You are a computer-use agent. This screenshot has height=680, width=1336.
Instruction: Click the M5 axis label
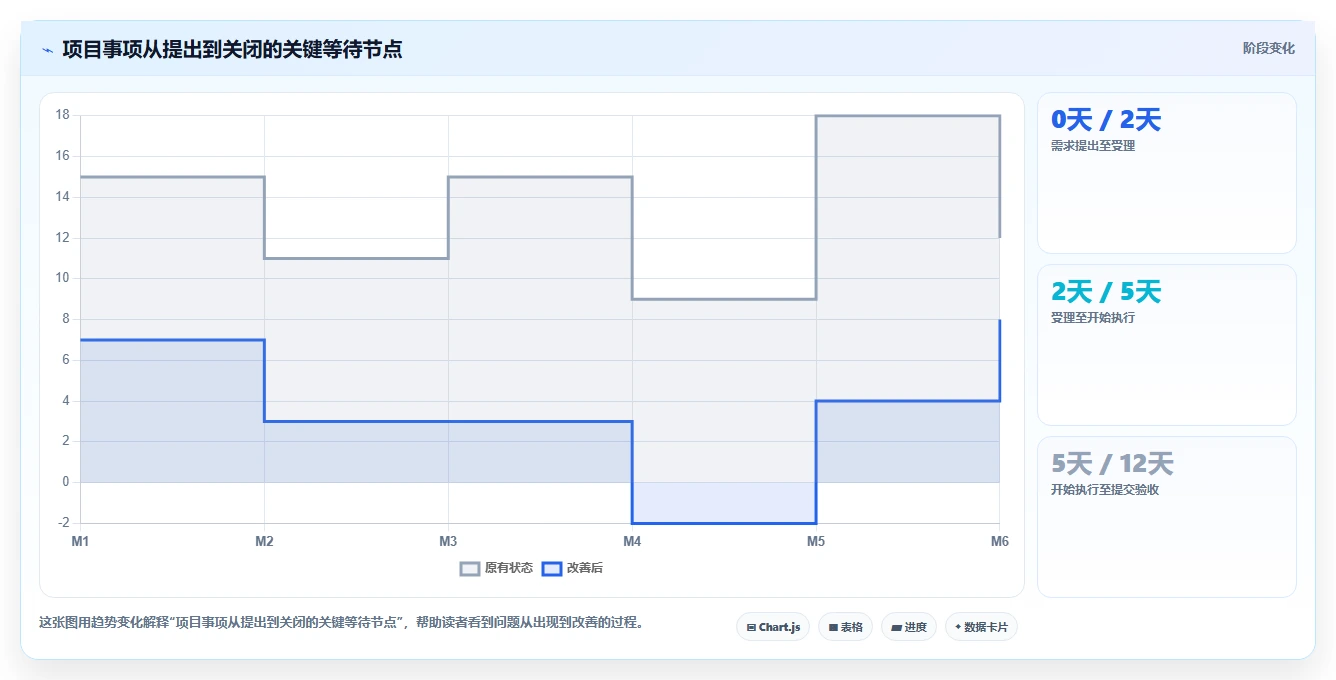816,541
